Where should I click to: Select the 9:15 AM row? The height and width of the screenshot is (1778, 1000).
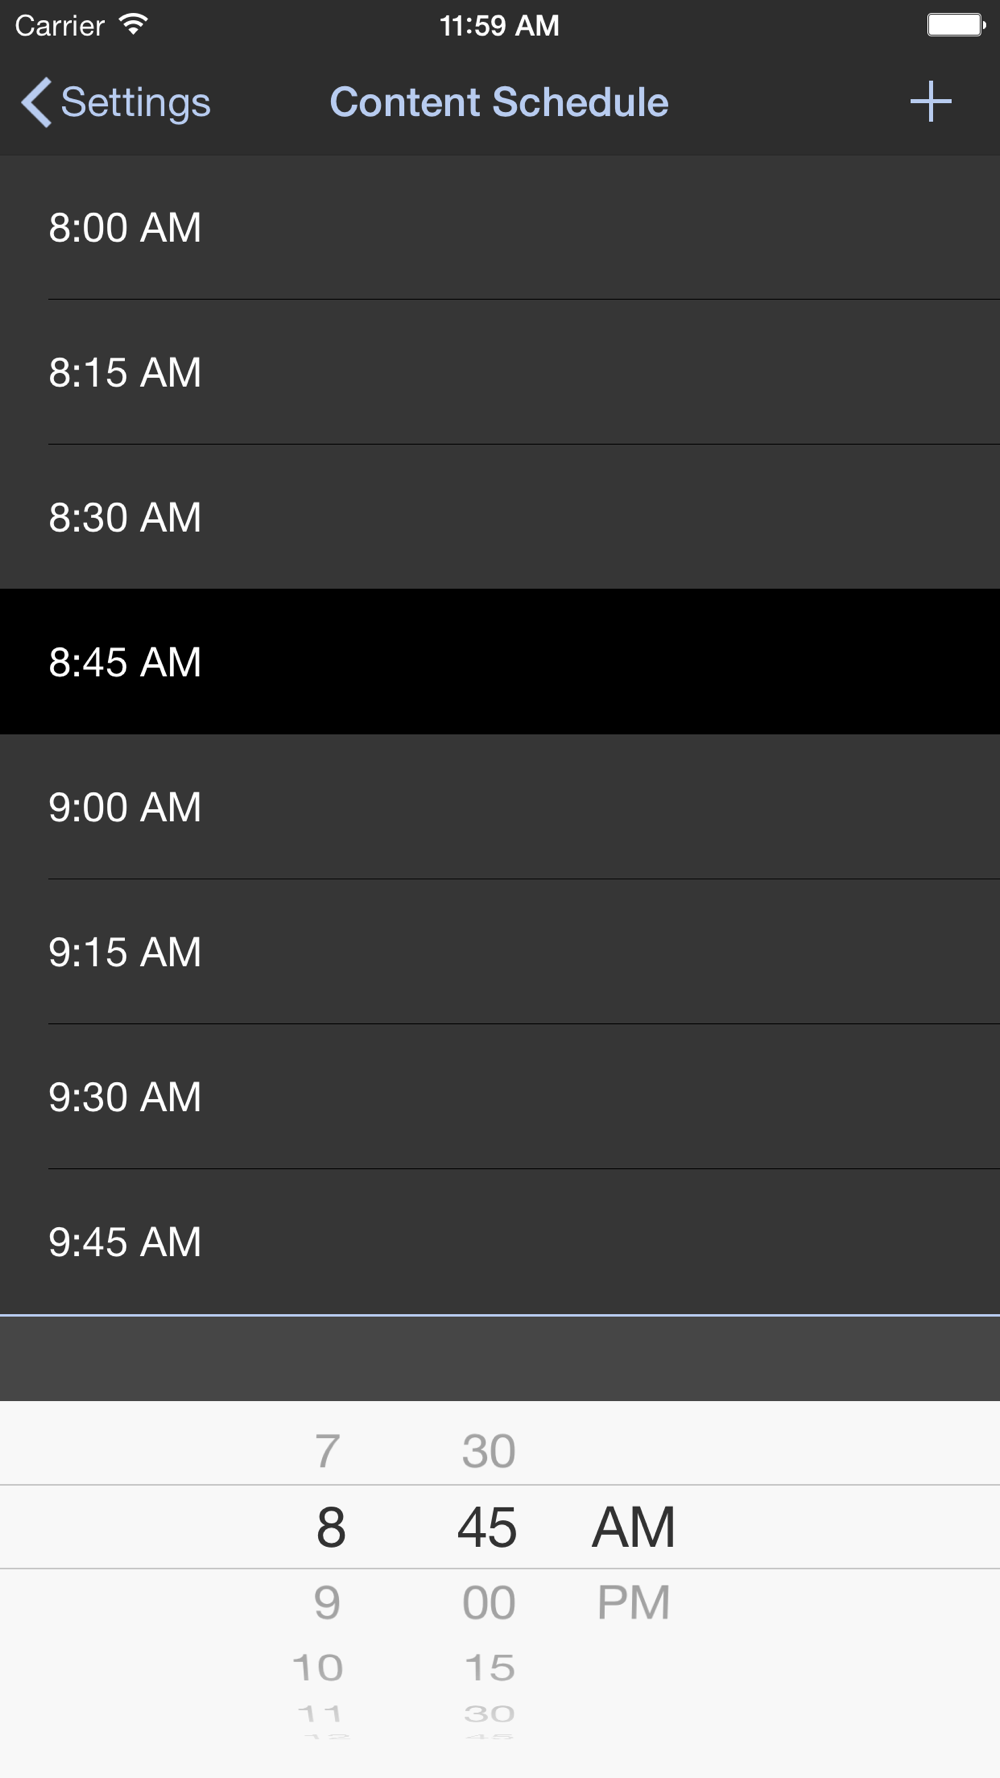click(x=500, y=952)
